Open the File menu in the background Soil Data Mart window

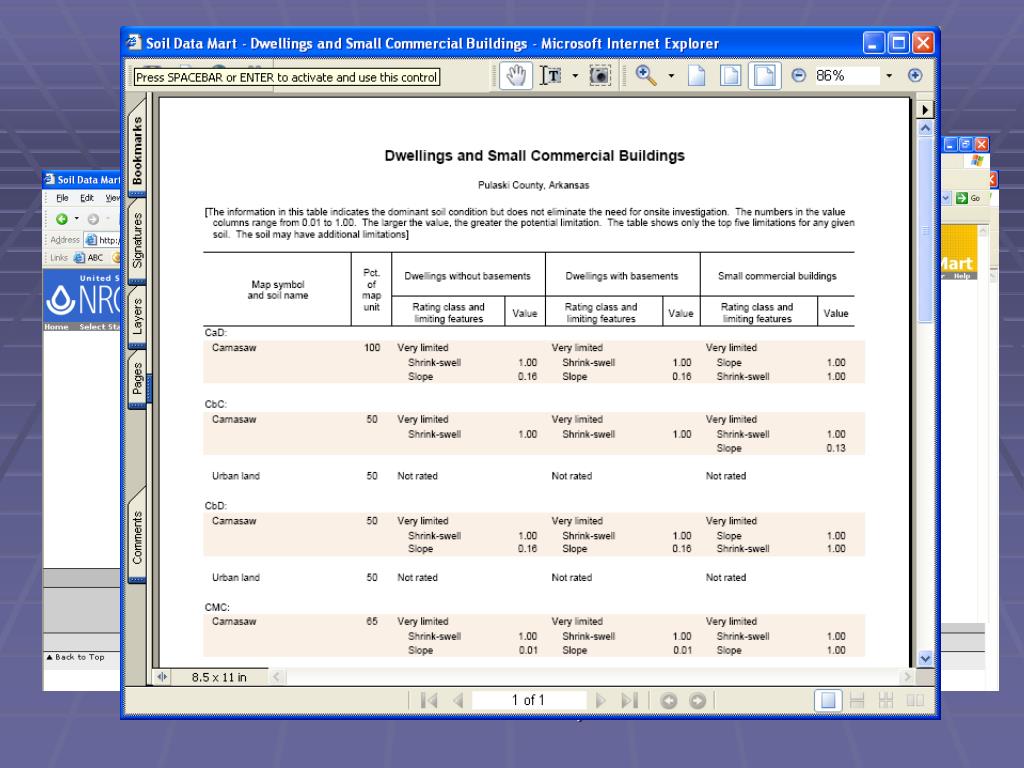pyautogui.click(x=62, y=198)
